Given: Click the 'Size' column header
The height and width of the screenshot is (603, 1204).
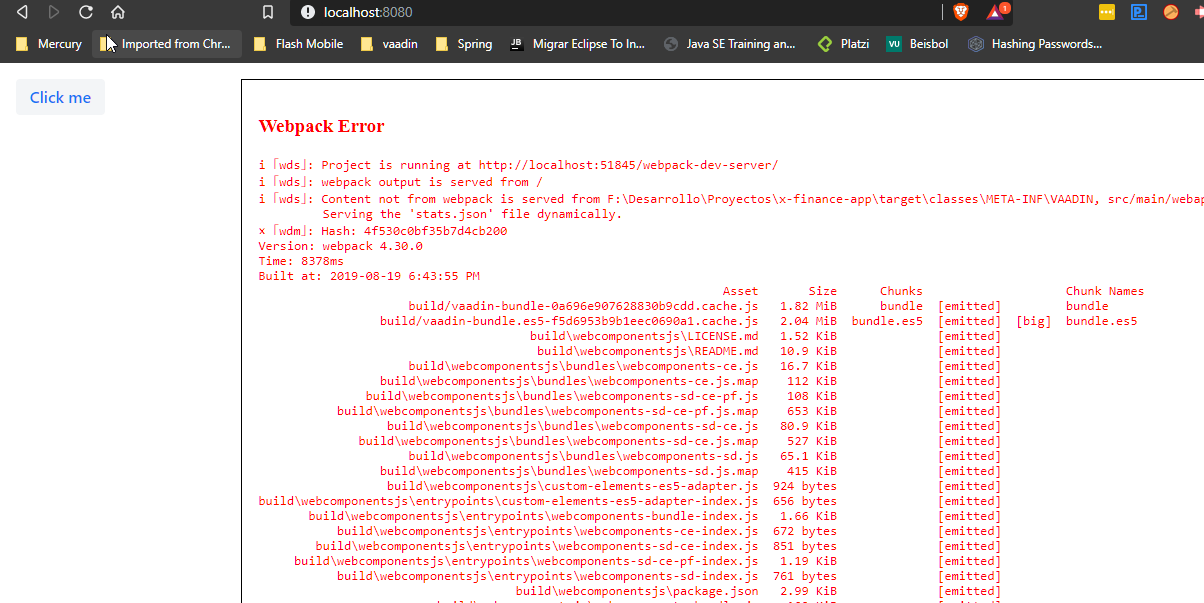Looking at the screenshot, I should point(823,291).
